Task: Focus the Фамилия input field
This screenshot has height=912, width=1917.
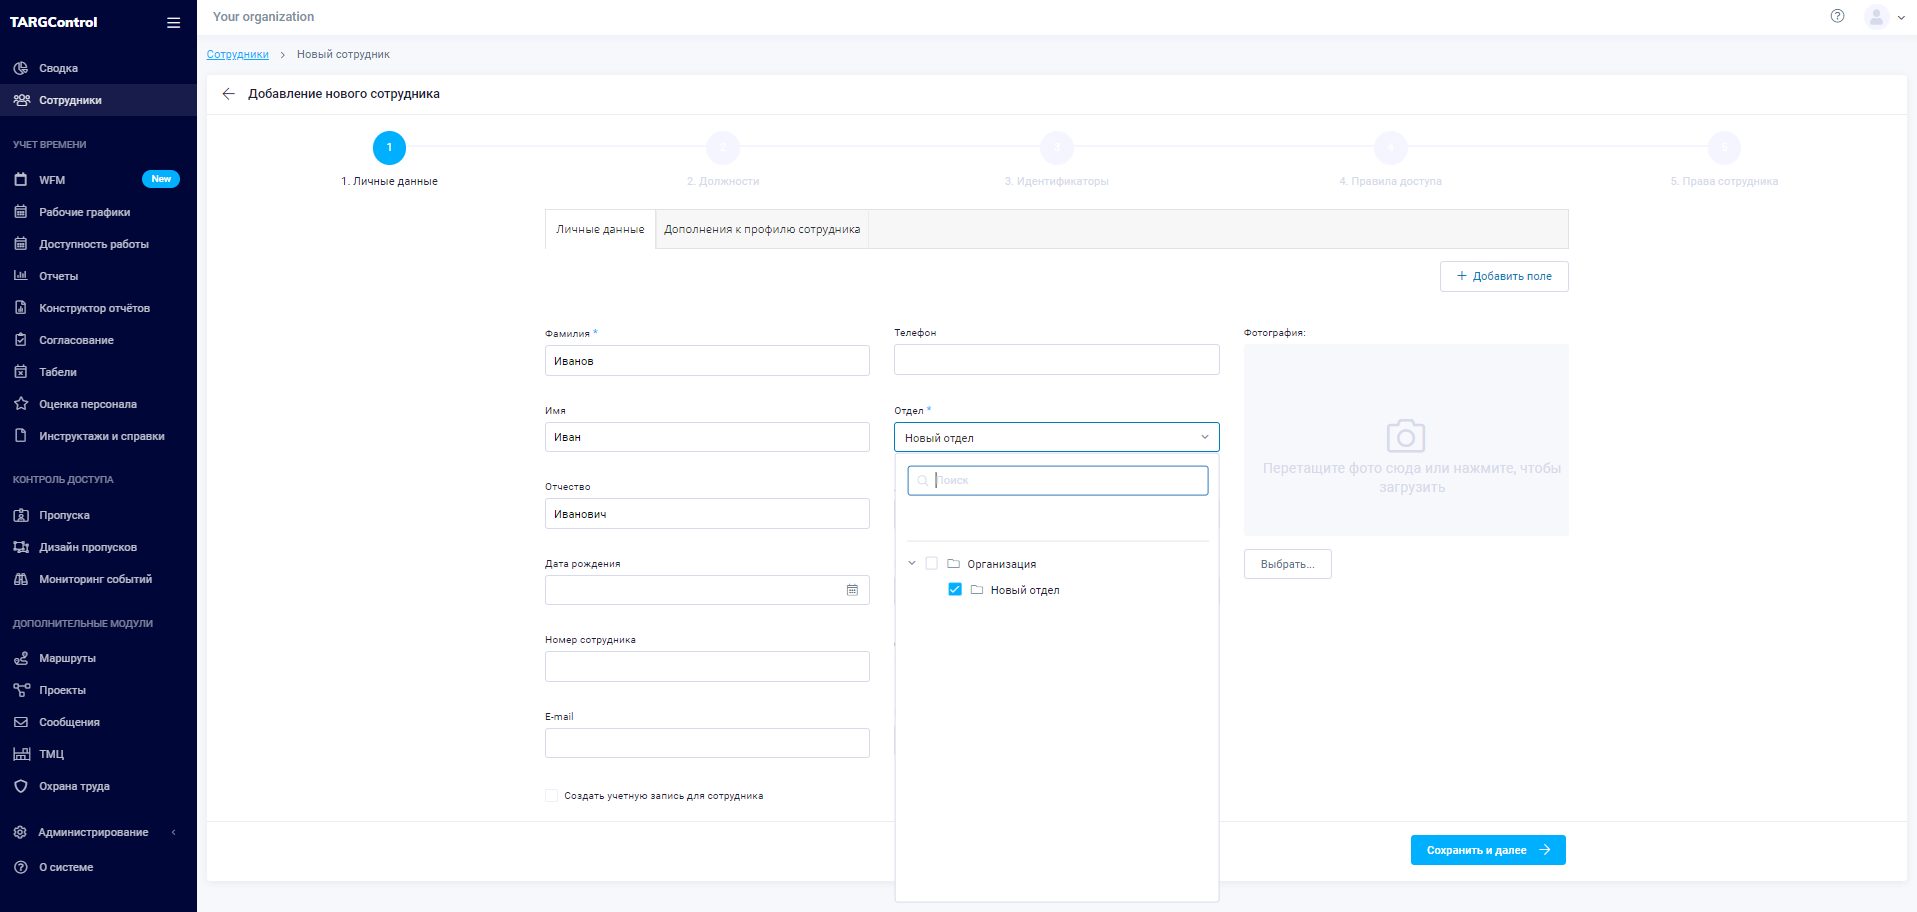Action: tap(707, 361)
